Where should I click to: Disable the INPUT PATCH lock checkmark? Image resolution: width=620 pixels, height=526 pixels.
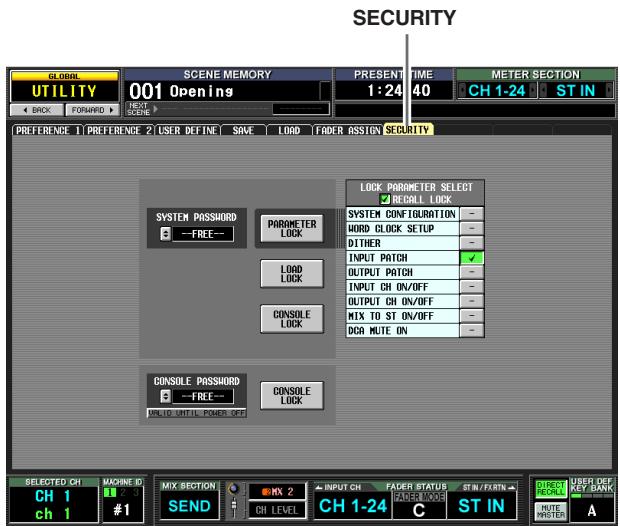471,258
